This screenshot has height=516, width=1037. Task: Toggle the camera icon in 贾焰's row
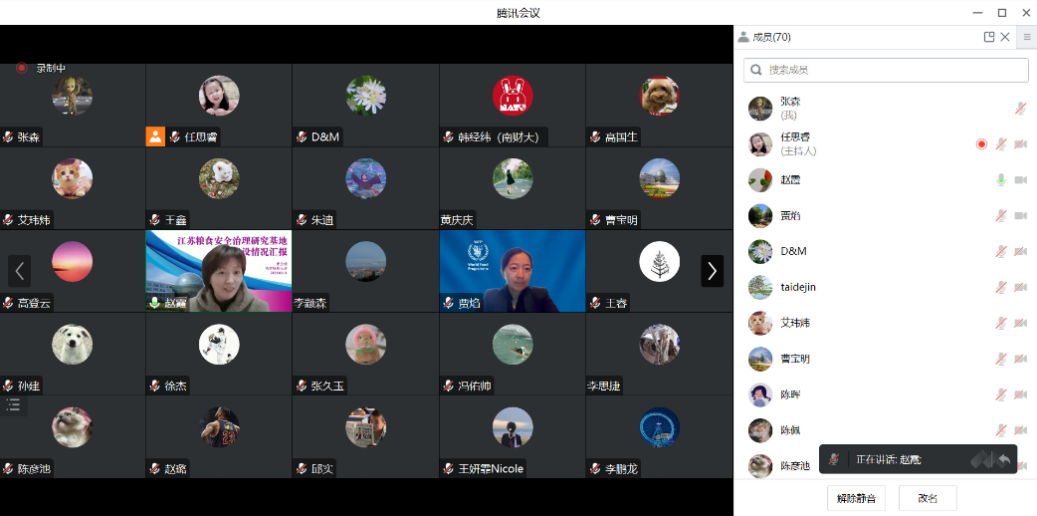coord(1020,216)
